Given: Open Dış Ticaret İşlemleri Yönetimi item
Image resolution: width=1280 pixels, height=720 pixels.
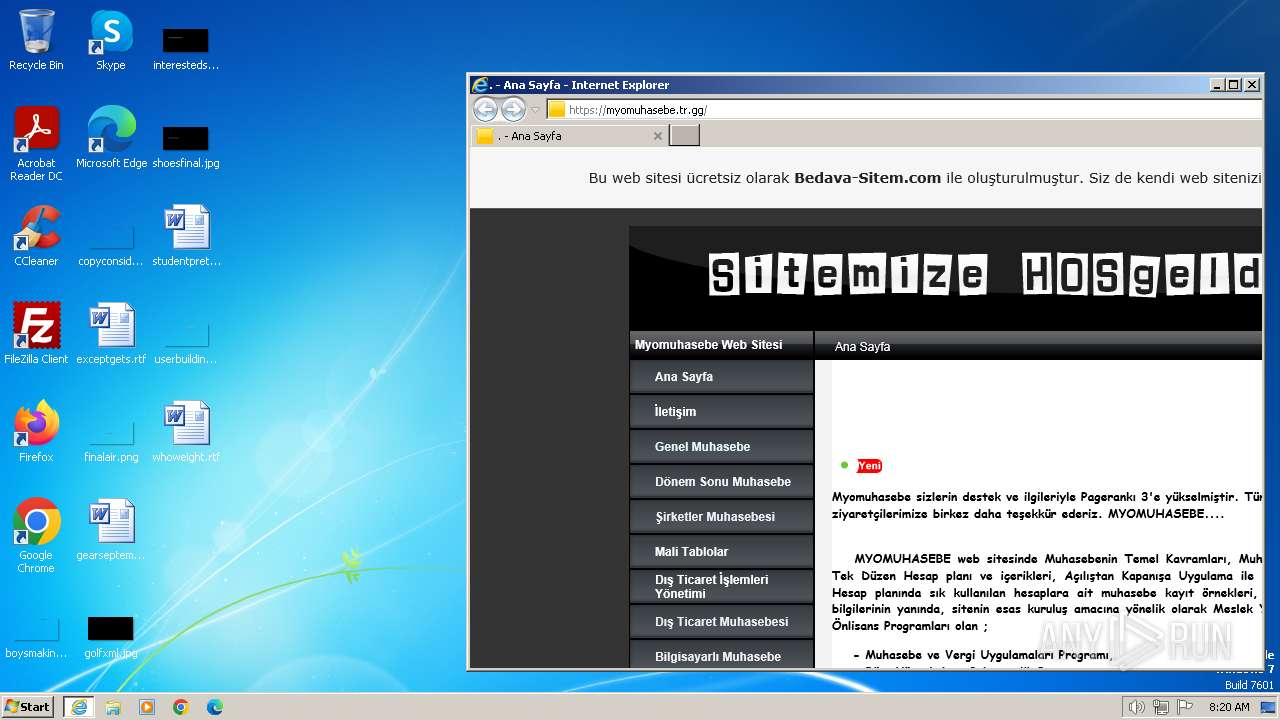Looking at the screenshot, I should (x=721, y=587).
